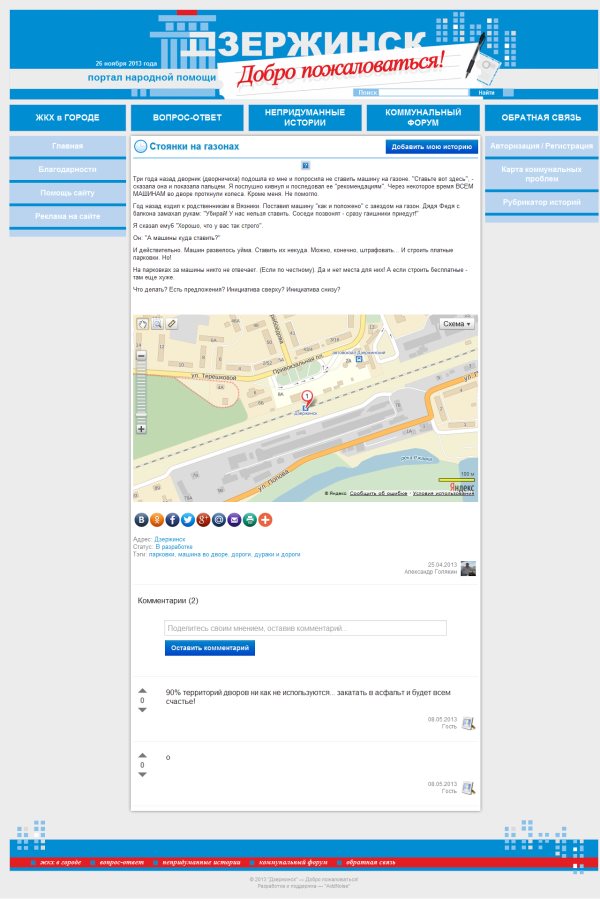Viewport: 600px width, 899px height.
Task: Click guest avatar on first comment
Action: pos(468,724)
